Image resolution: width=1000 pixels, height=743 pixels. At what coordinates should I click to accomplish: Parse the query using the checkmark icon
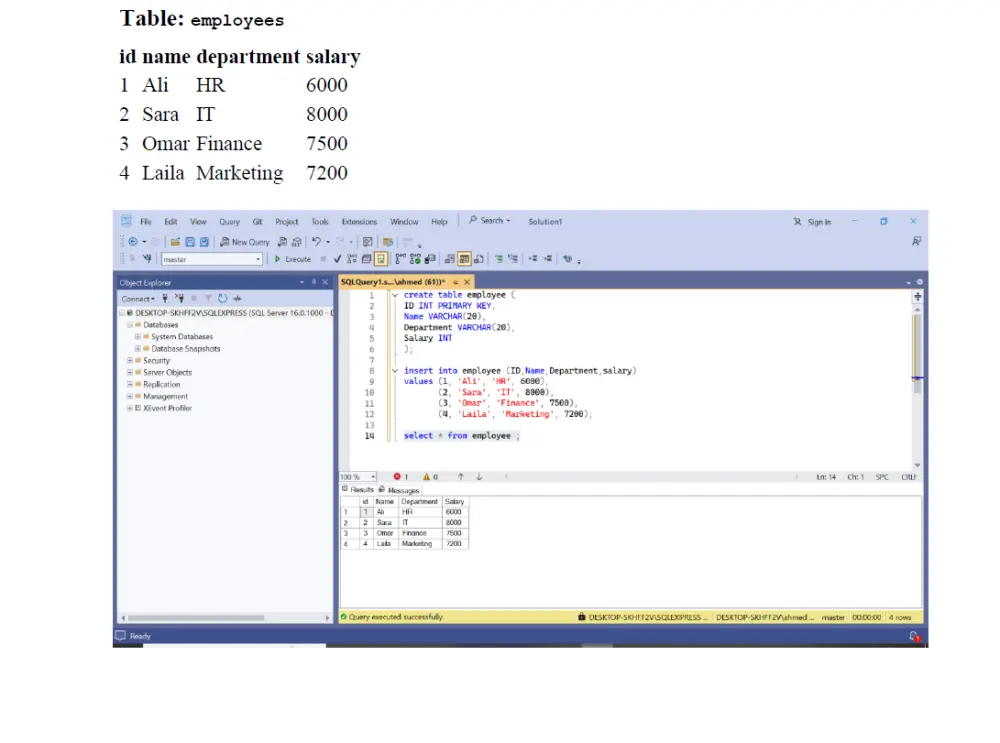coord(337,258)
